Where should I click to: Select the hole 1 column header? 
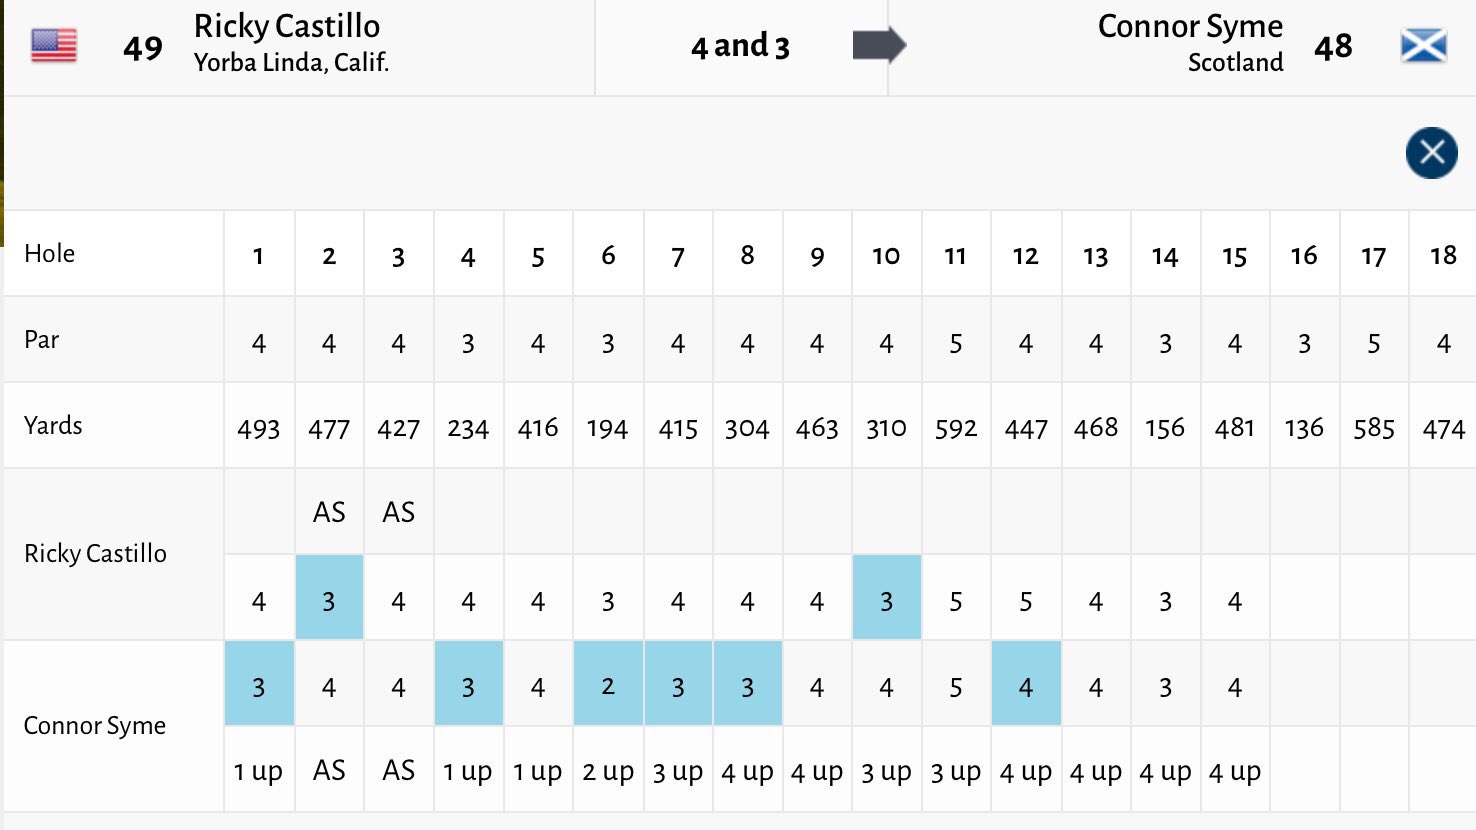(258, 256)
